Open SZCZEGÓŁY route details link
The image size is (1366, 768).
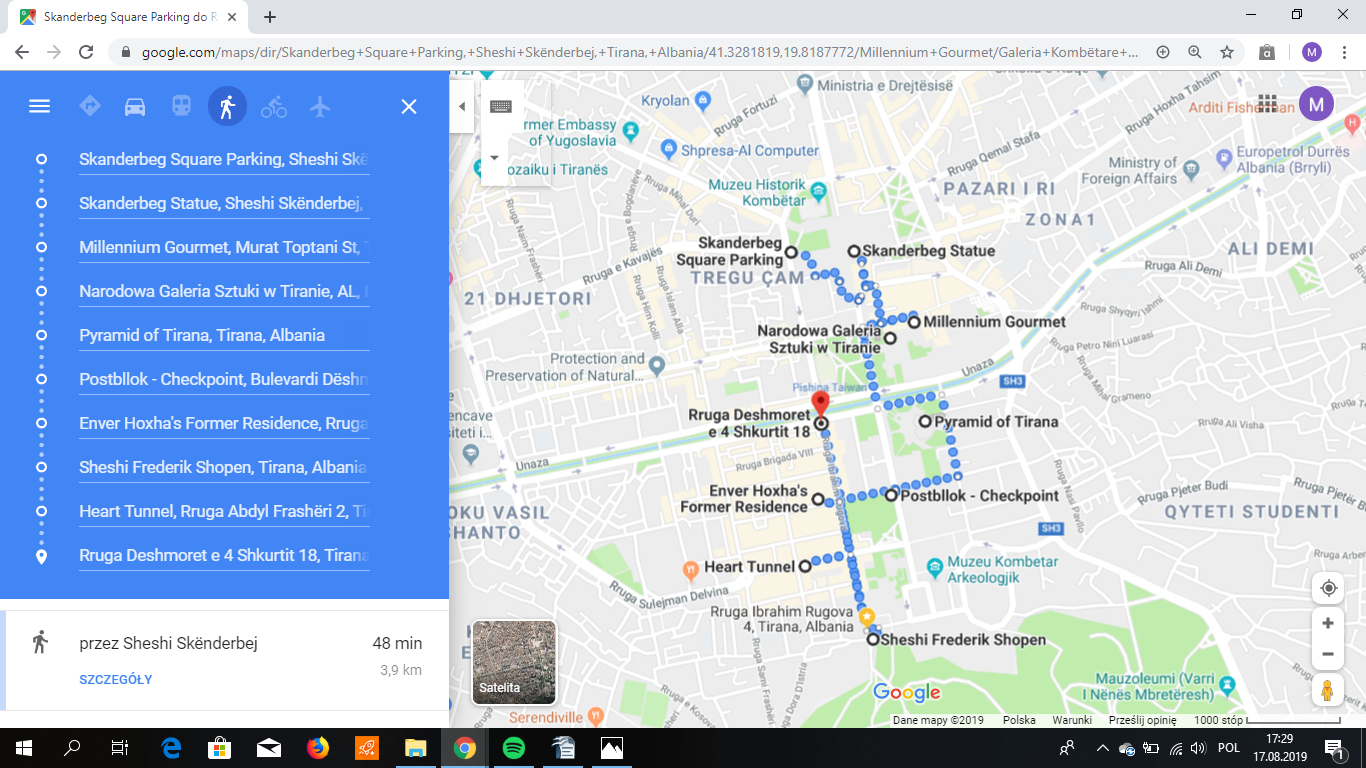116,680
